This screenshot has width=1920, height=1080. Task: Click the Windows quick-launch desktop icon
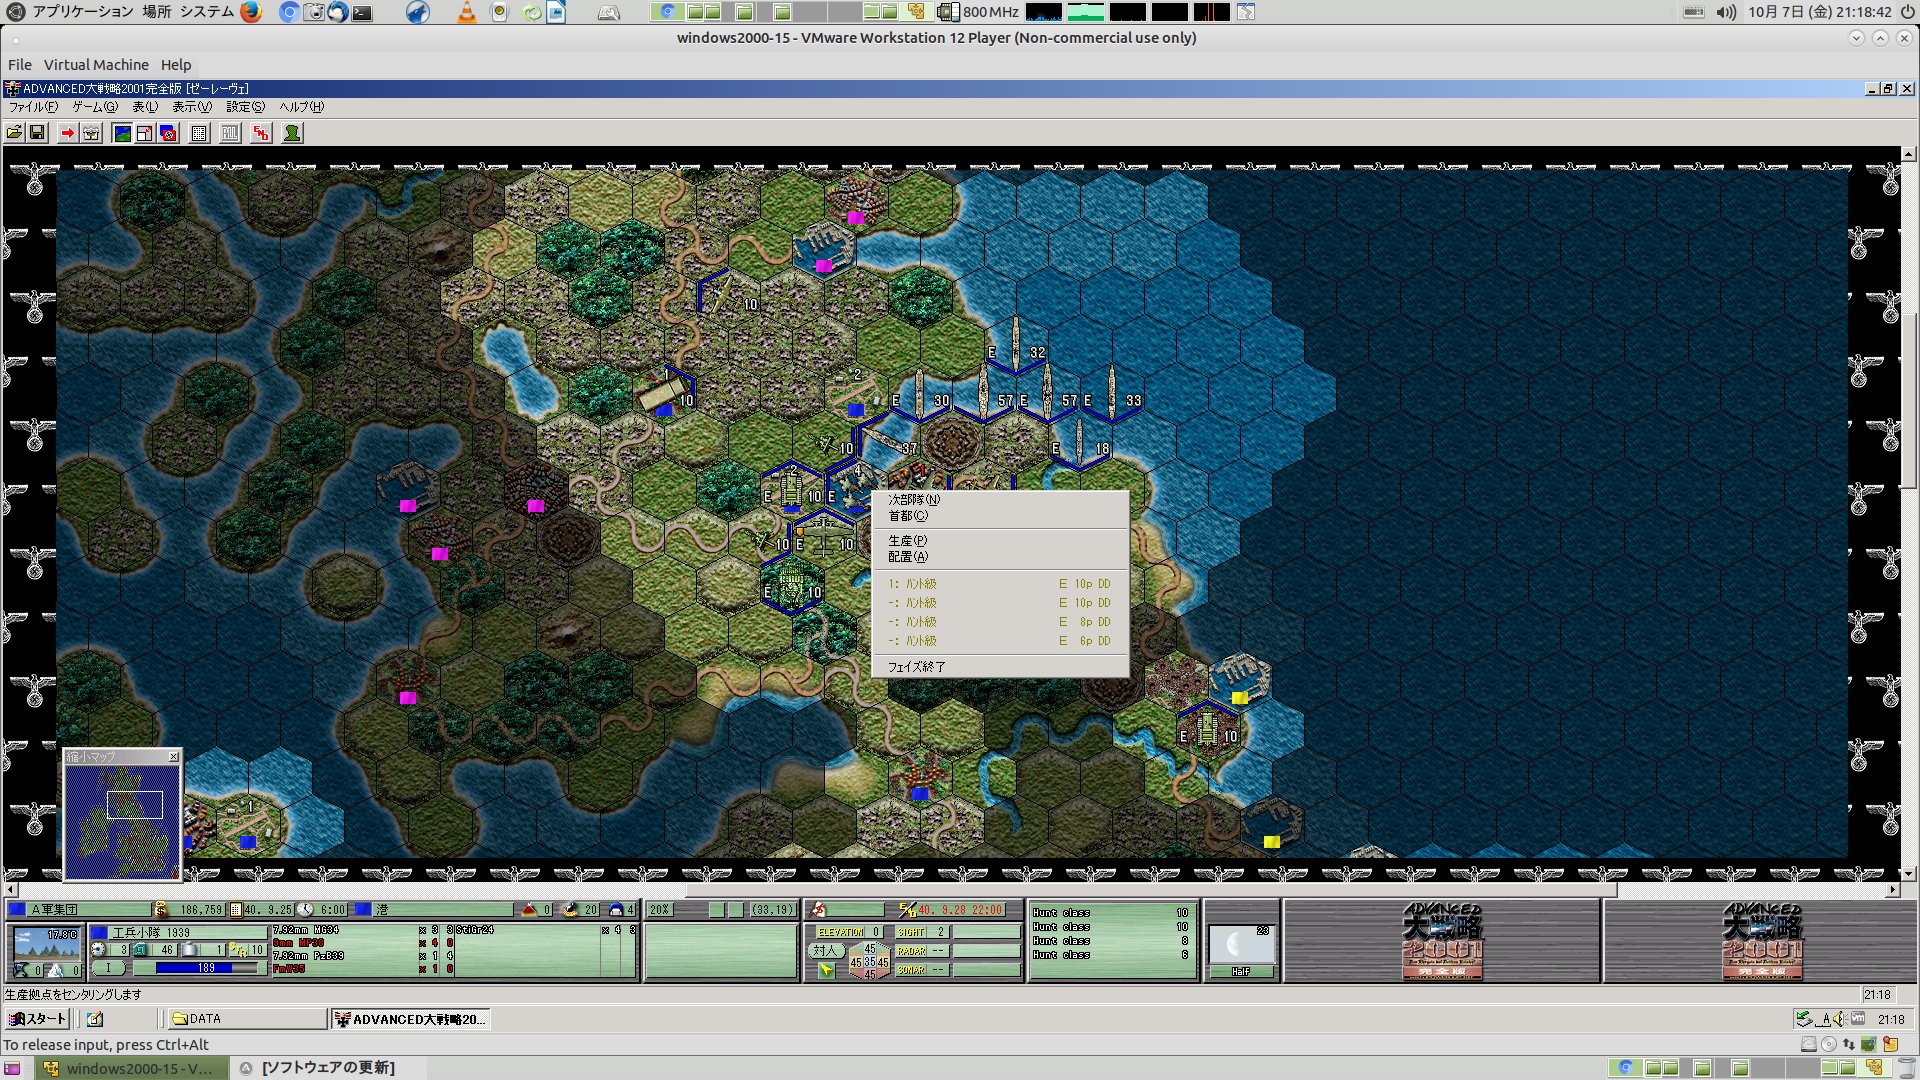[x=95, y=1019]
